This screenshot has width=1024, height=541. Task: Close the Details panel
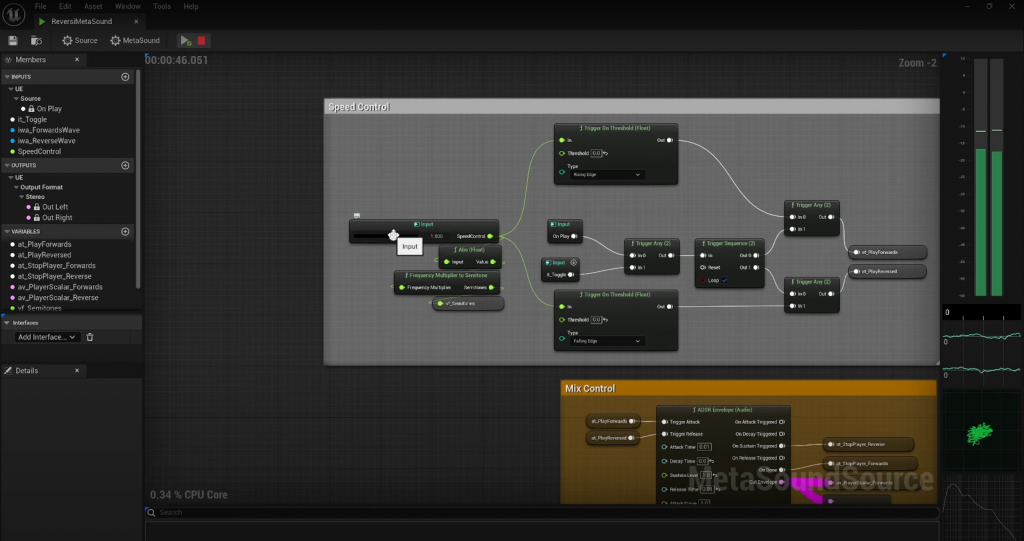point(77,370)
